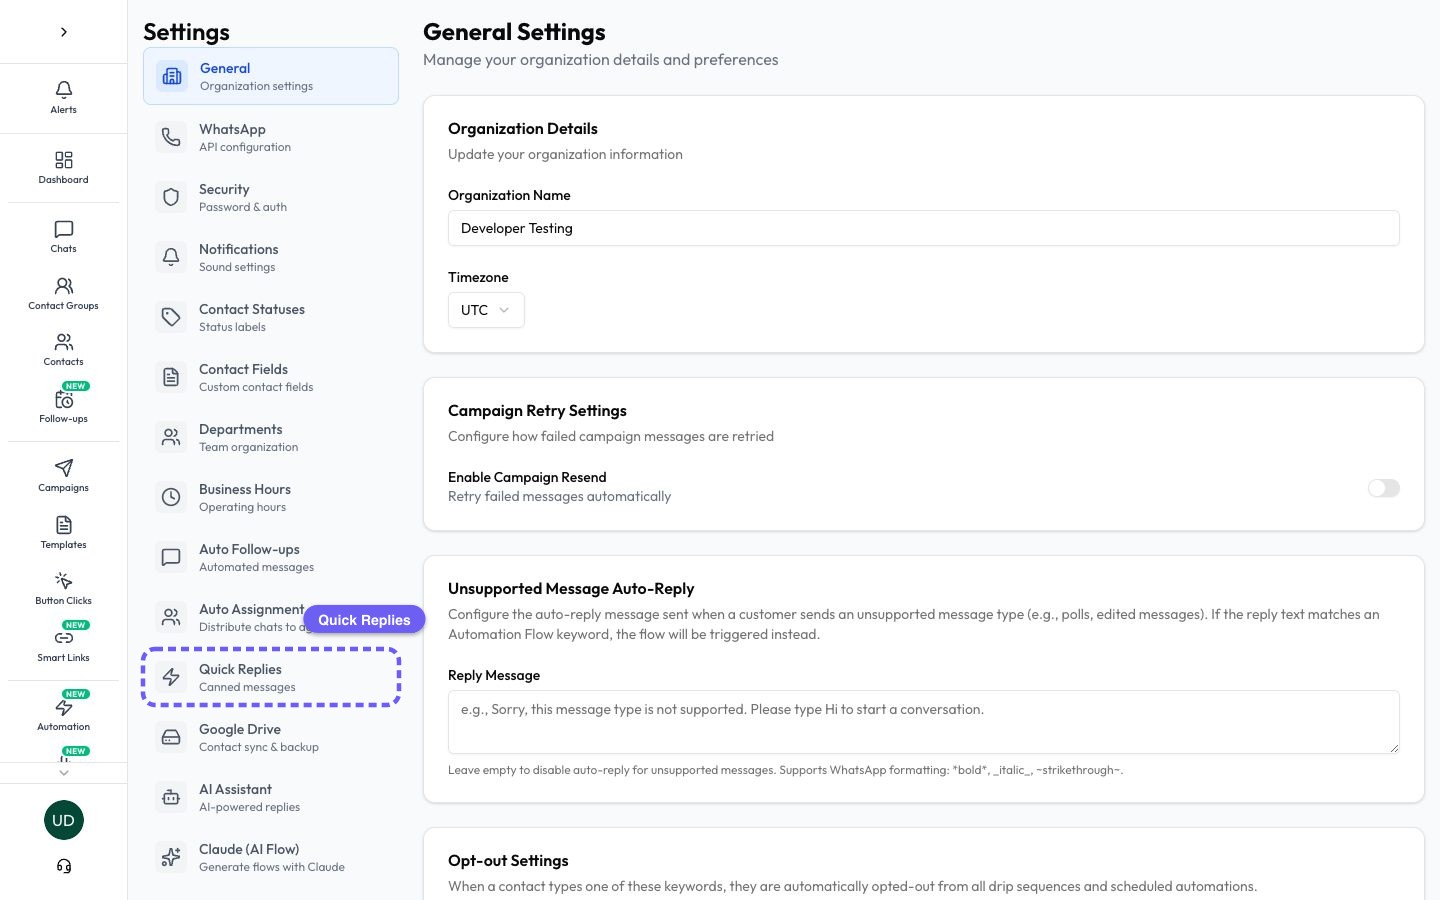The image size is (1440, 900).
Task: Open the UTC timezone dropdown
Action: [x=486, y=310]
